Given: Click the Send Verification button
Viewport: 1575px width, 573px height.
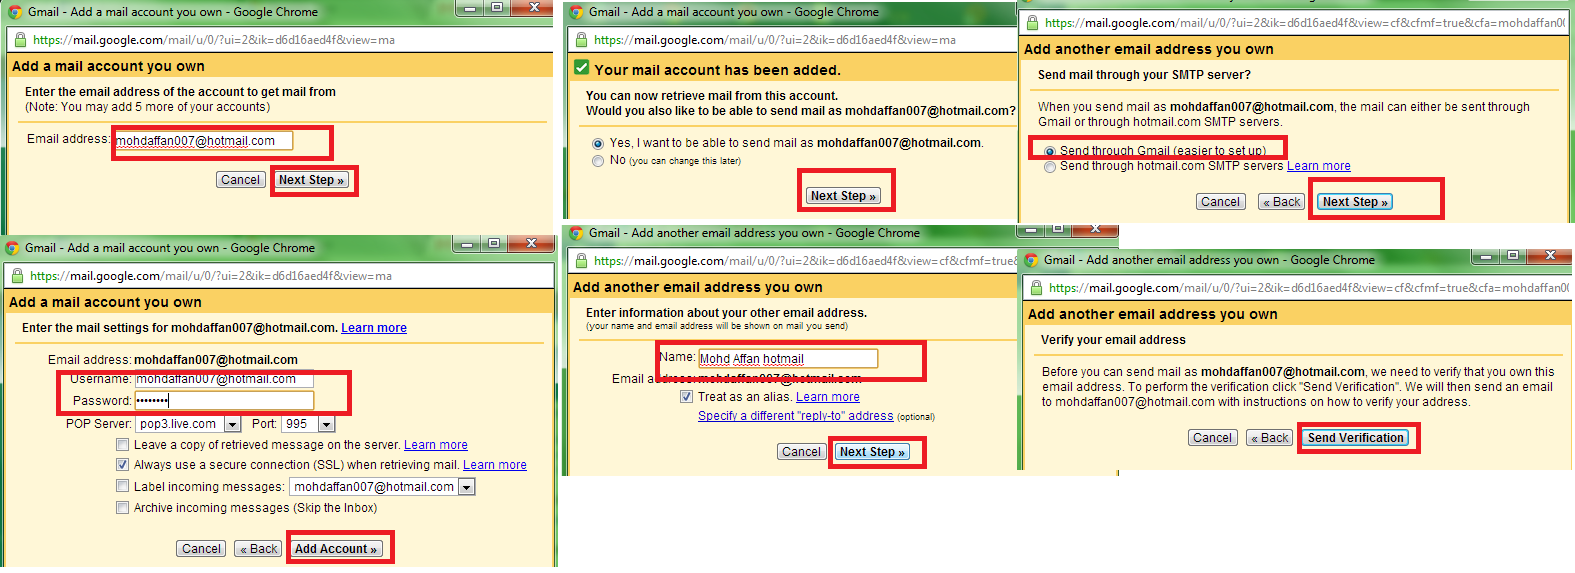Looking at the screenshot, I should (1356, 438).
